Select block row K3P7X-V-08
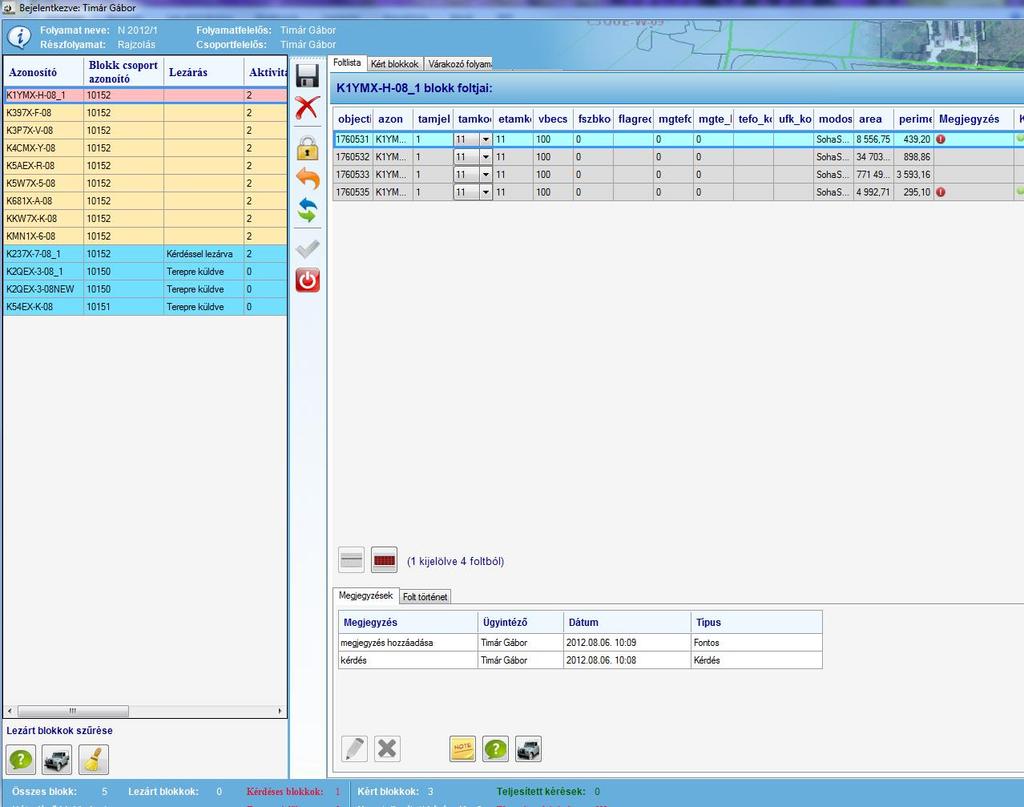 pos(145,131)
